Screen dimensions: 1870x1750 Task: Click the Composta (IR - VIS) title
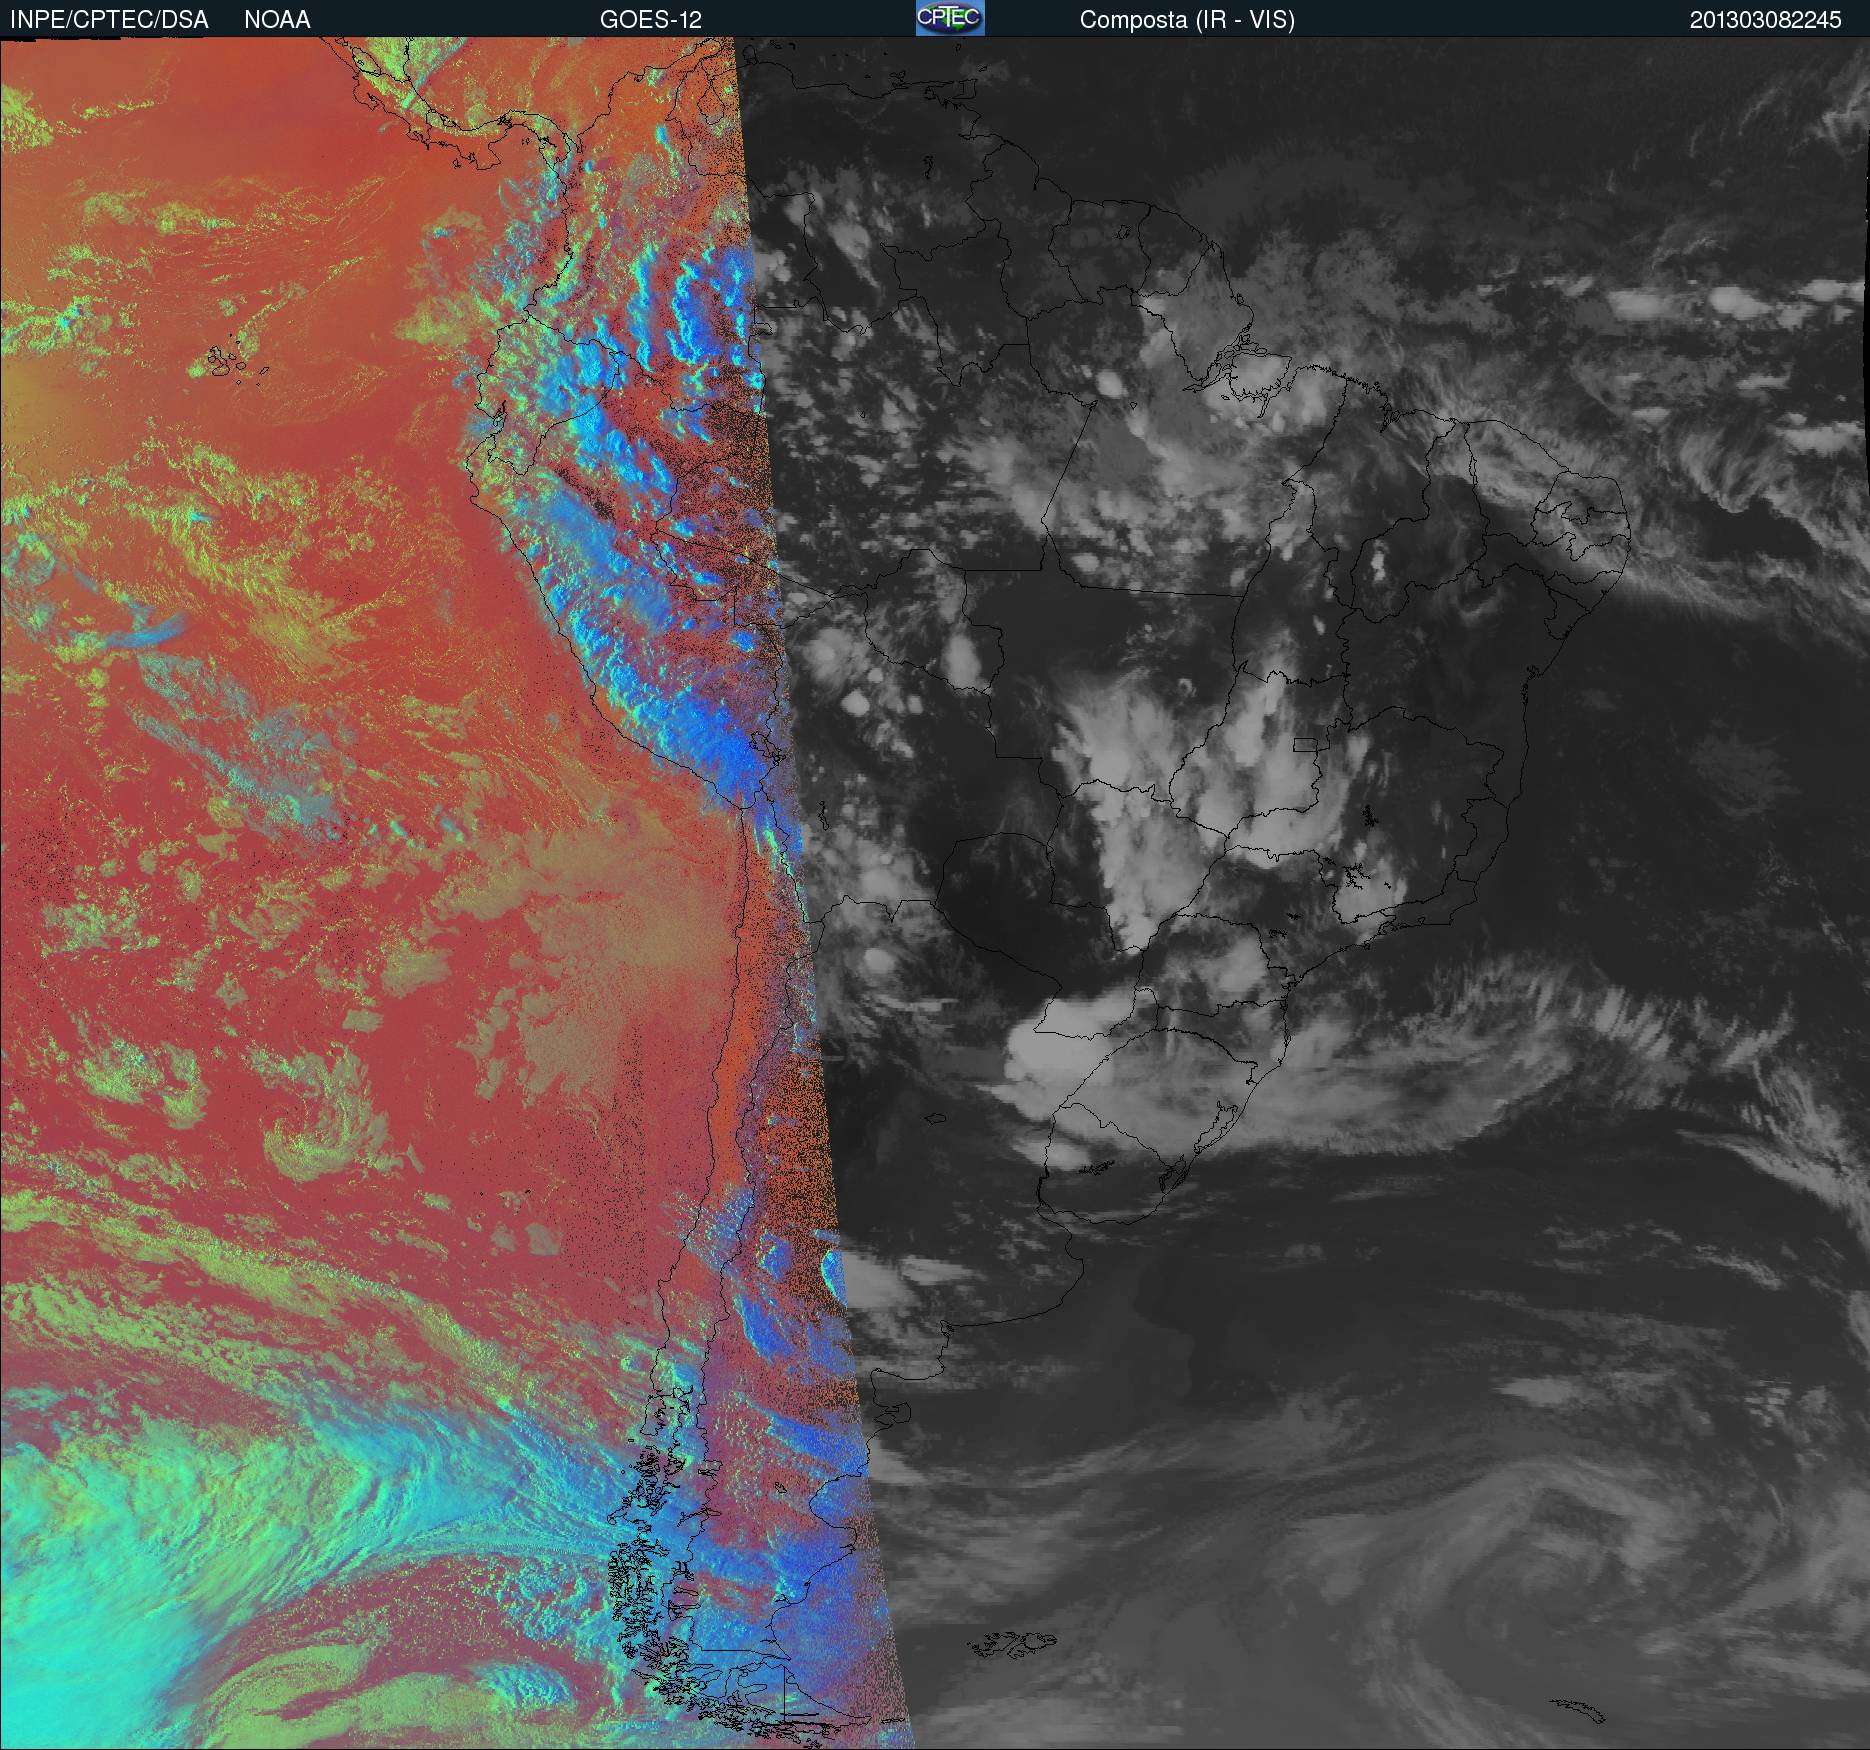(x=1187, y=20)
